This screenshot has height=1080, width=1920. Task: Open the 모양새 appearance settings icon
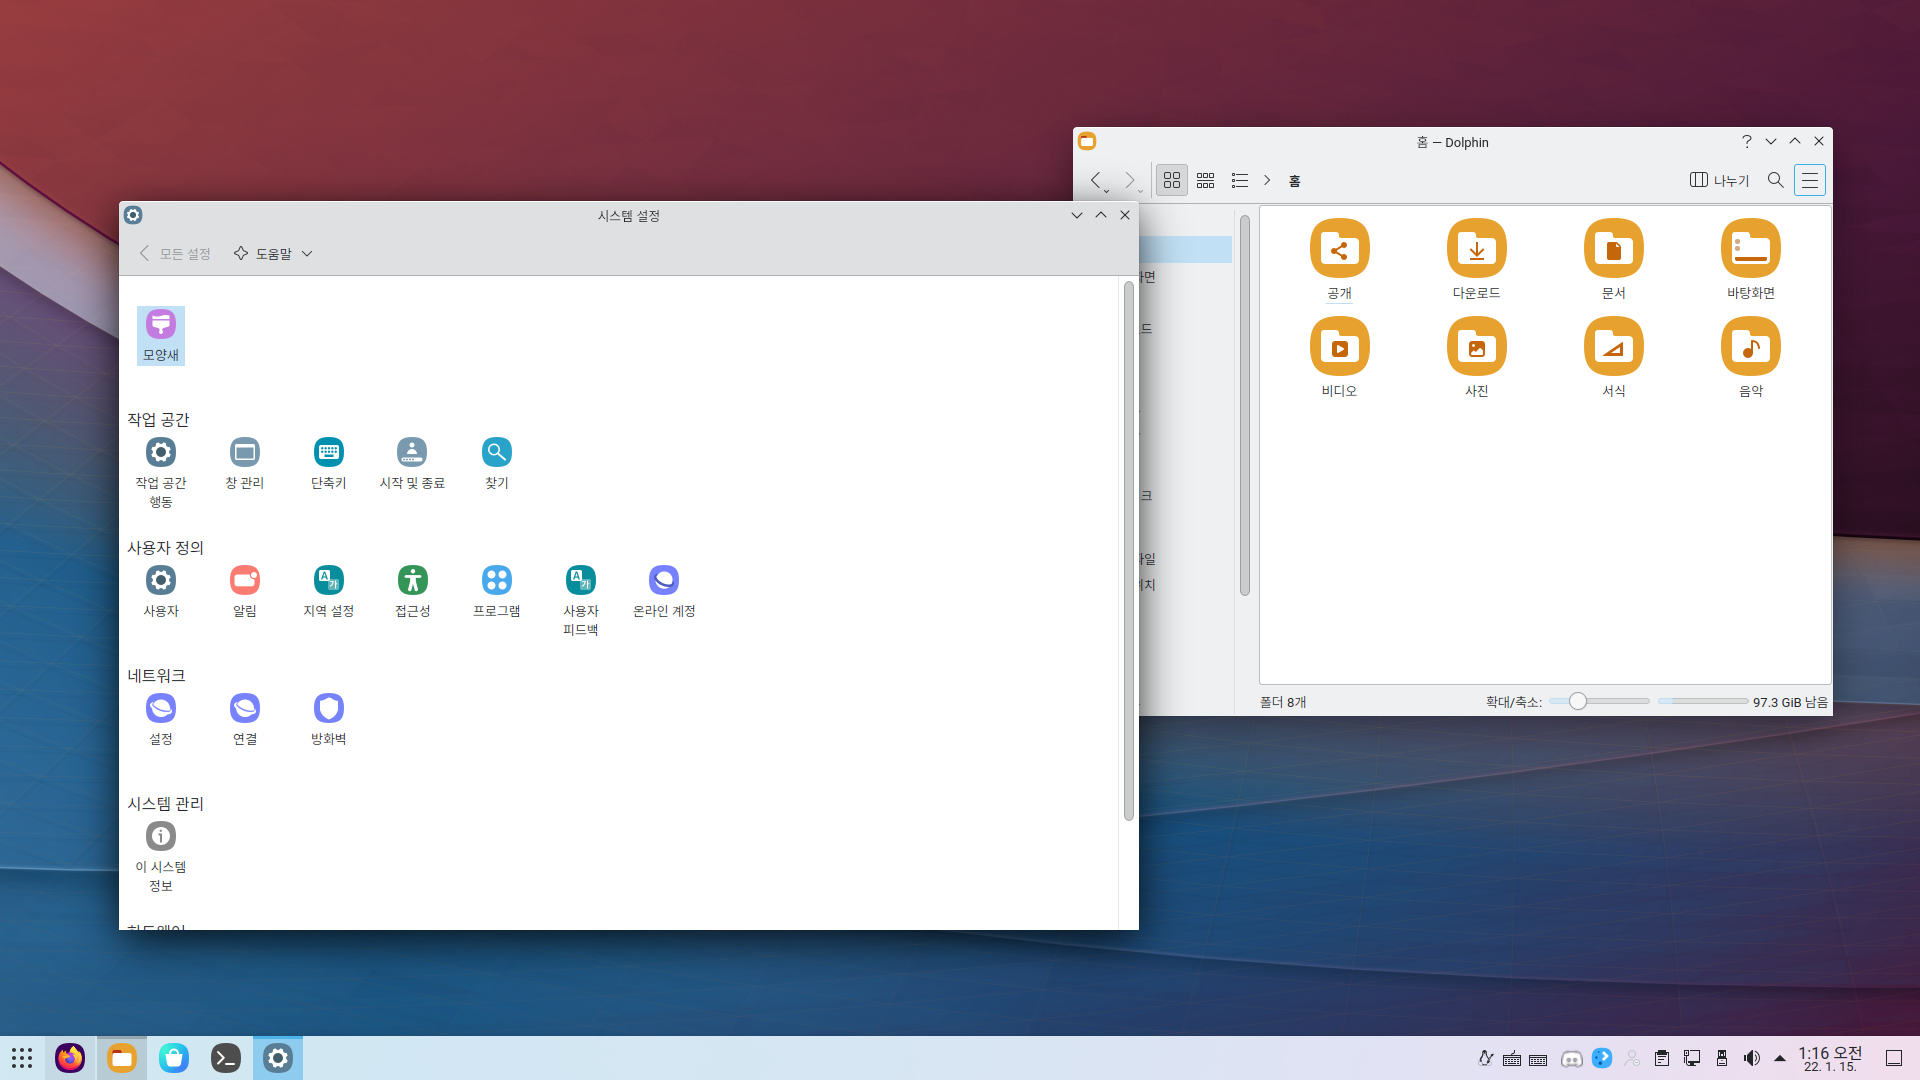pyautogui.click(x=161, y=334)
